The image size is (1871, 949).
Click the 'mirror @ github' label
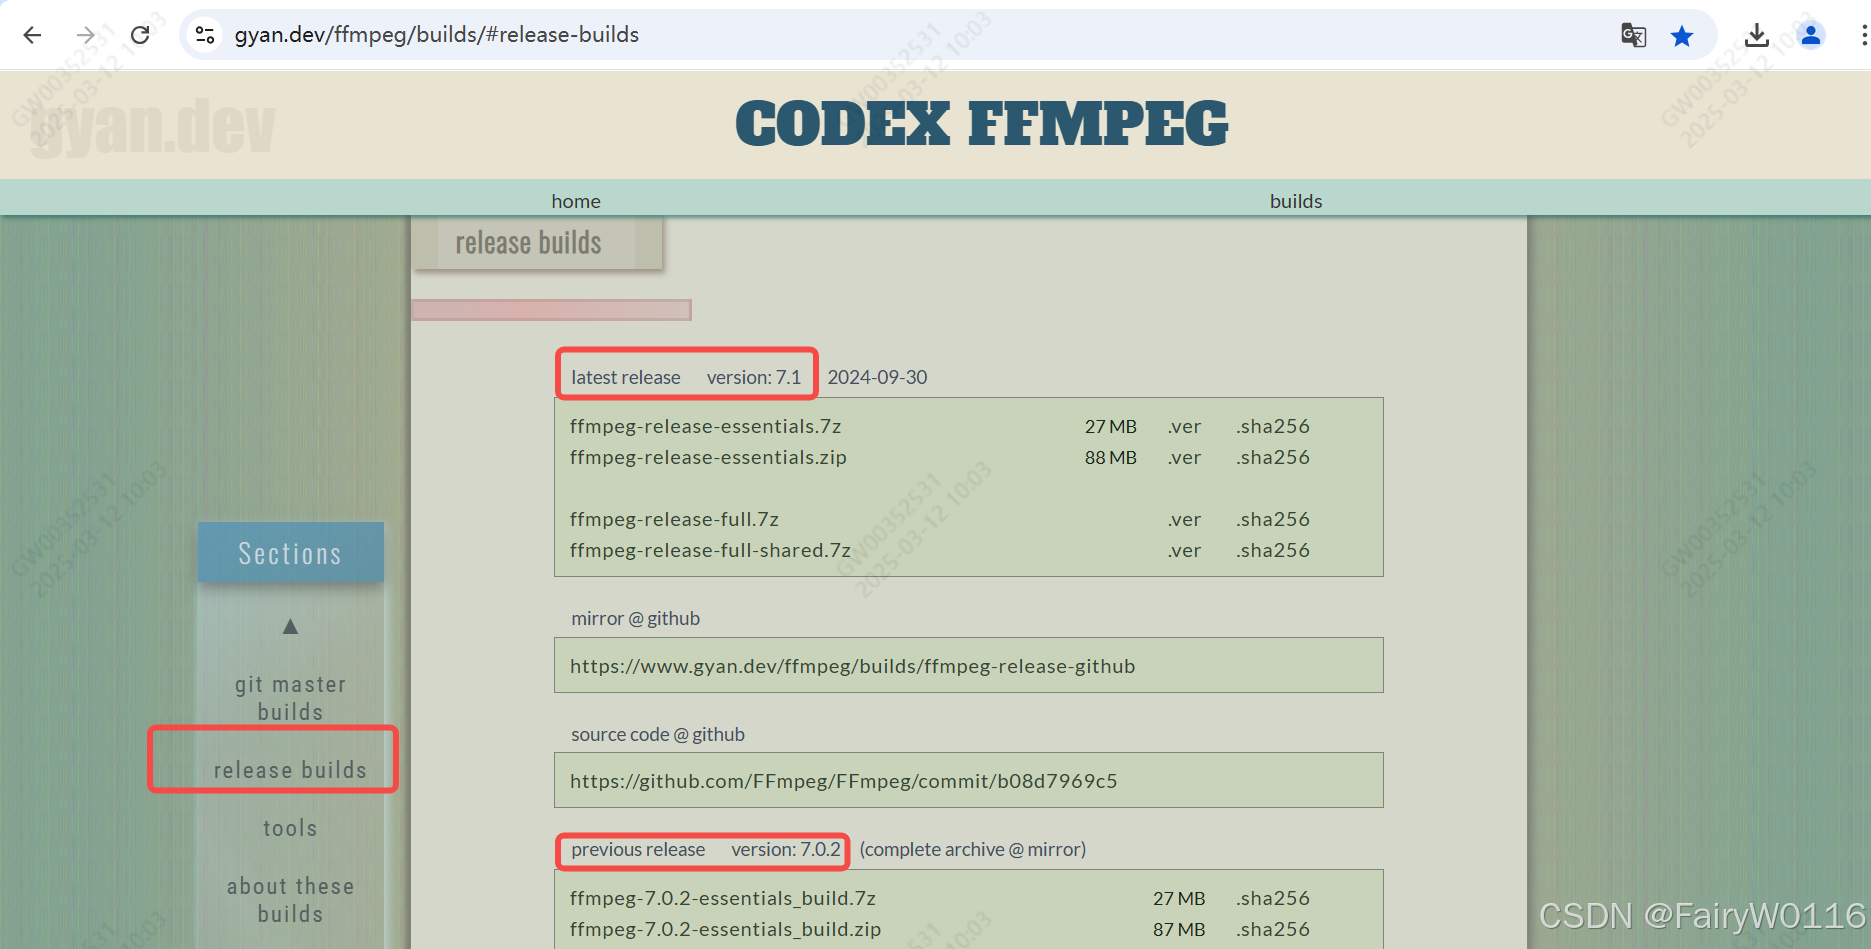(635, 618)
